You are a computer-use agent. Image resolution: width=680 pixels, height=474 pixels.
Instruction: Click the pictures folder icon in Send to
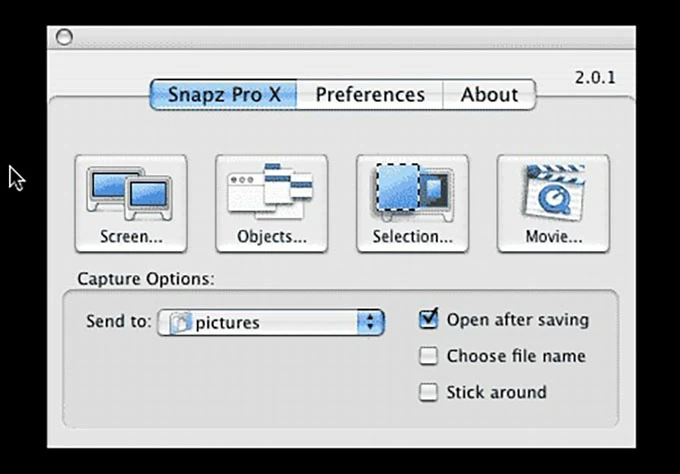181,322
